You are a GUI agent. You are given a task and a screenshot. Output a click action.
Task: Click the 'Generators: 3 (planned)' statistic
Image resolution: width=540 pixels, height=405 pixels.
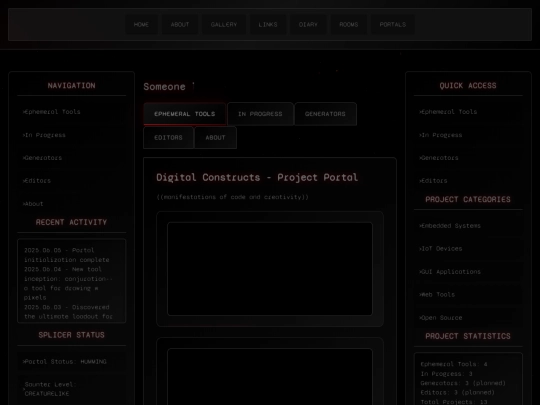click(463, 383)
